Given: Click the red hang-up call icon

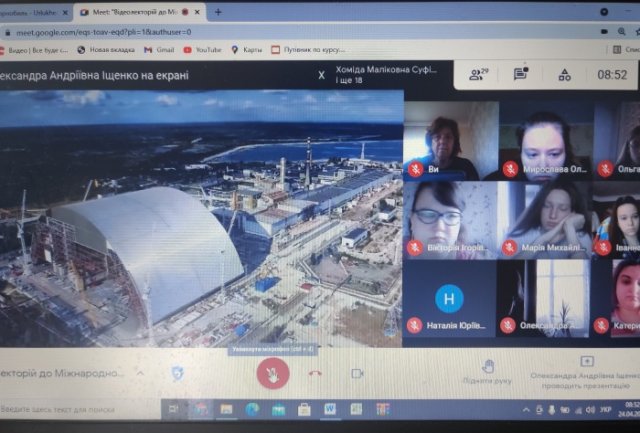Looking at the screenshot, I should [x=315, y=373].
